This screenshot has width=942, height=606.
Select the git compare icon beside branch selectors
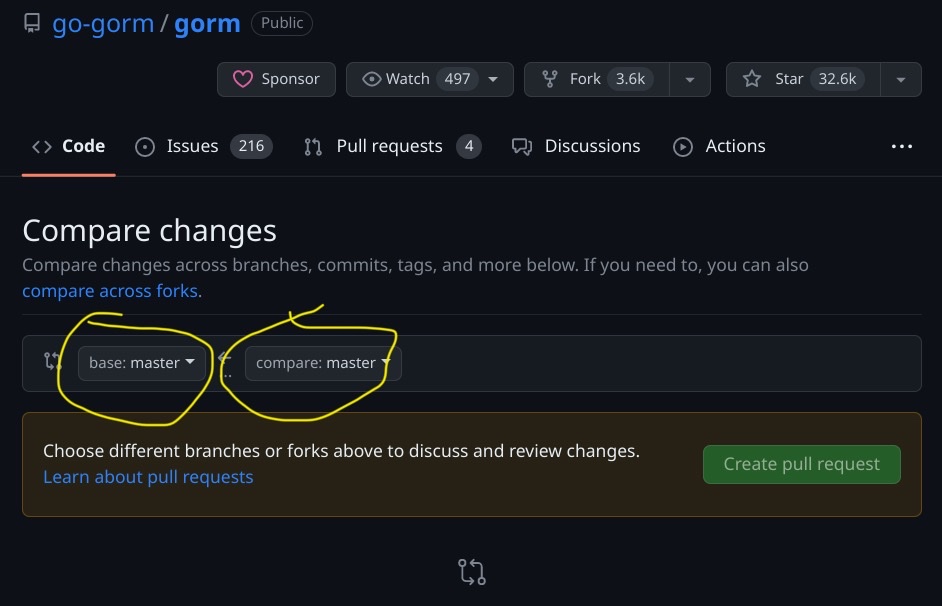point(52,361)
